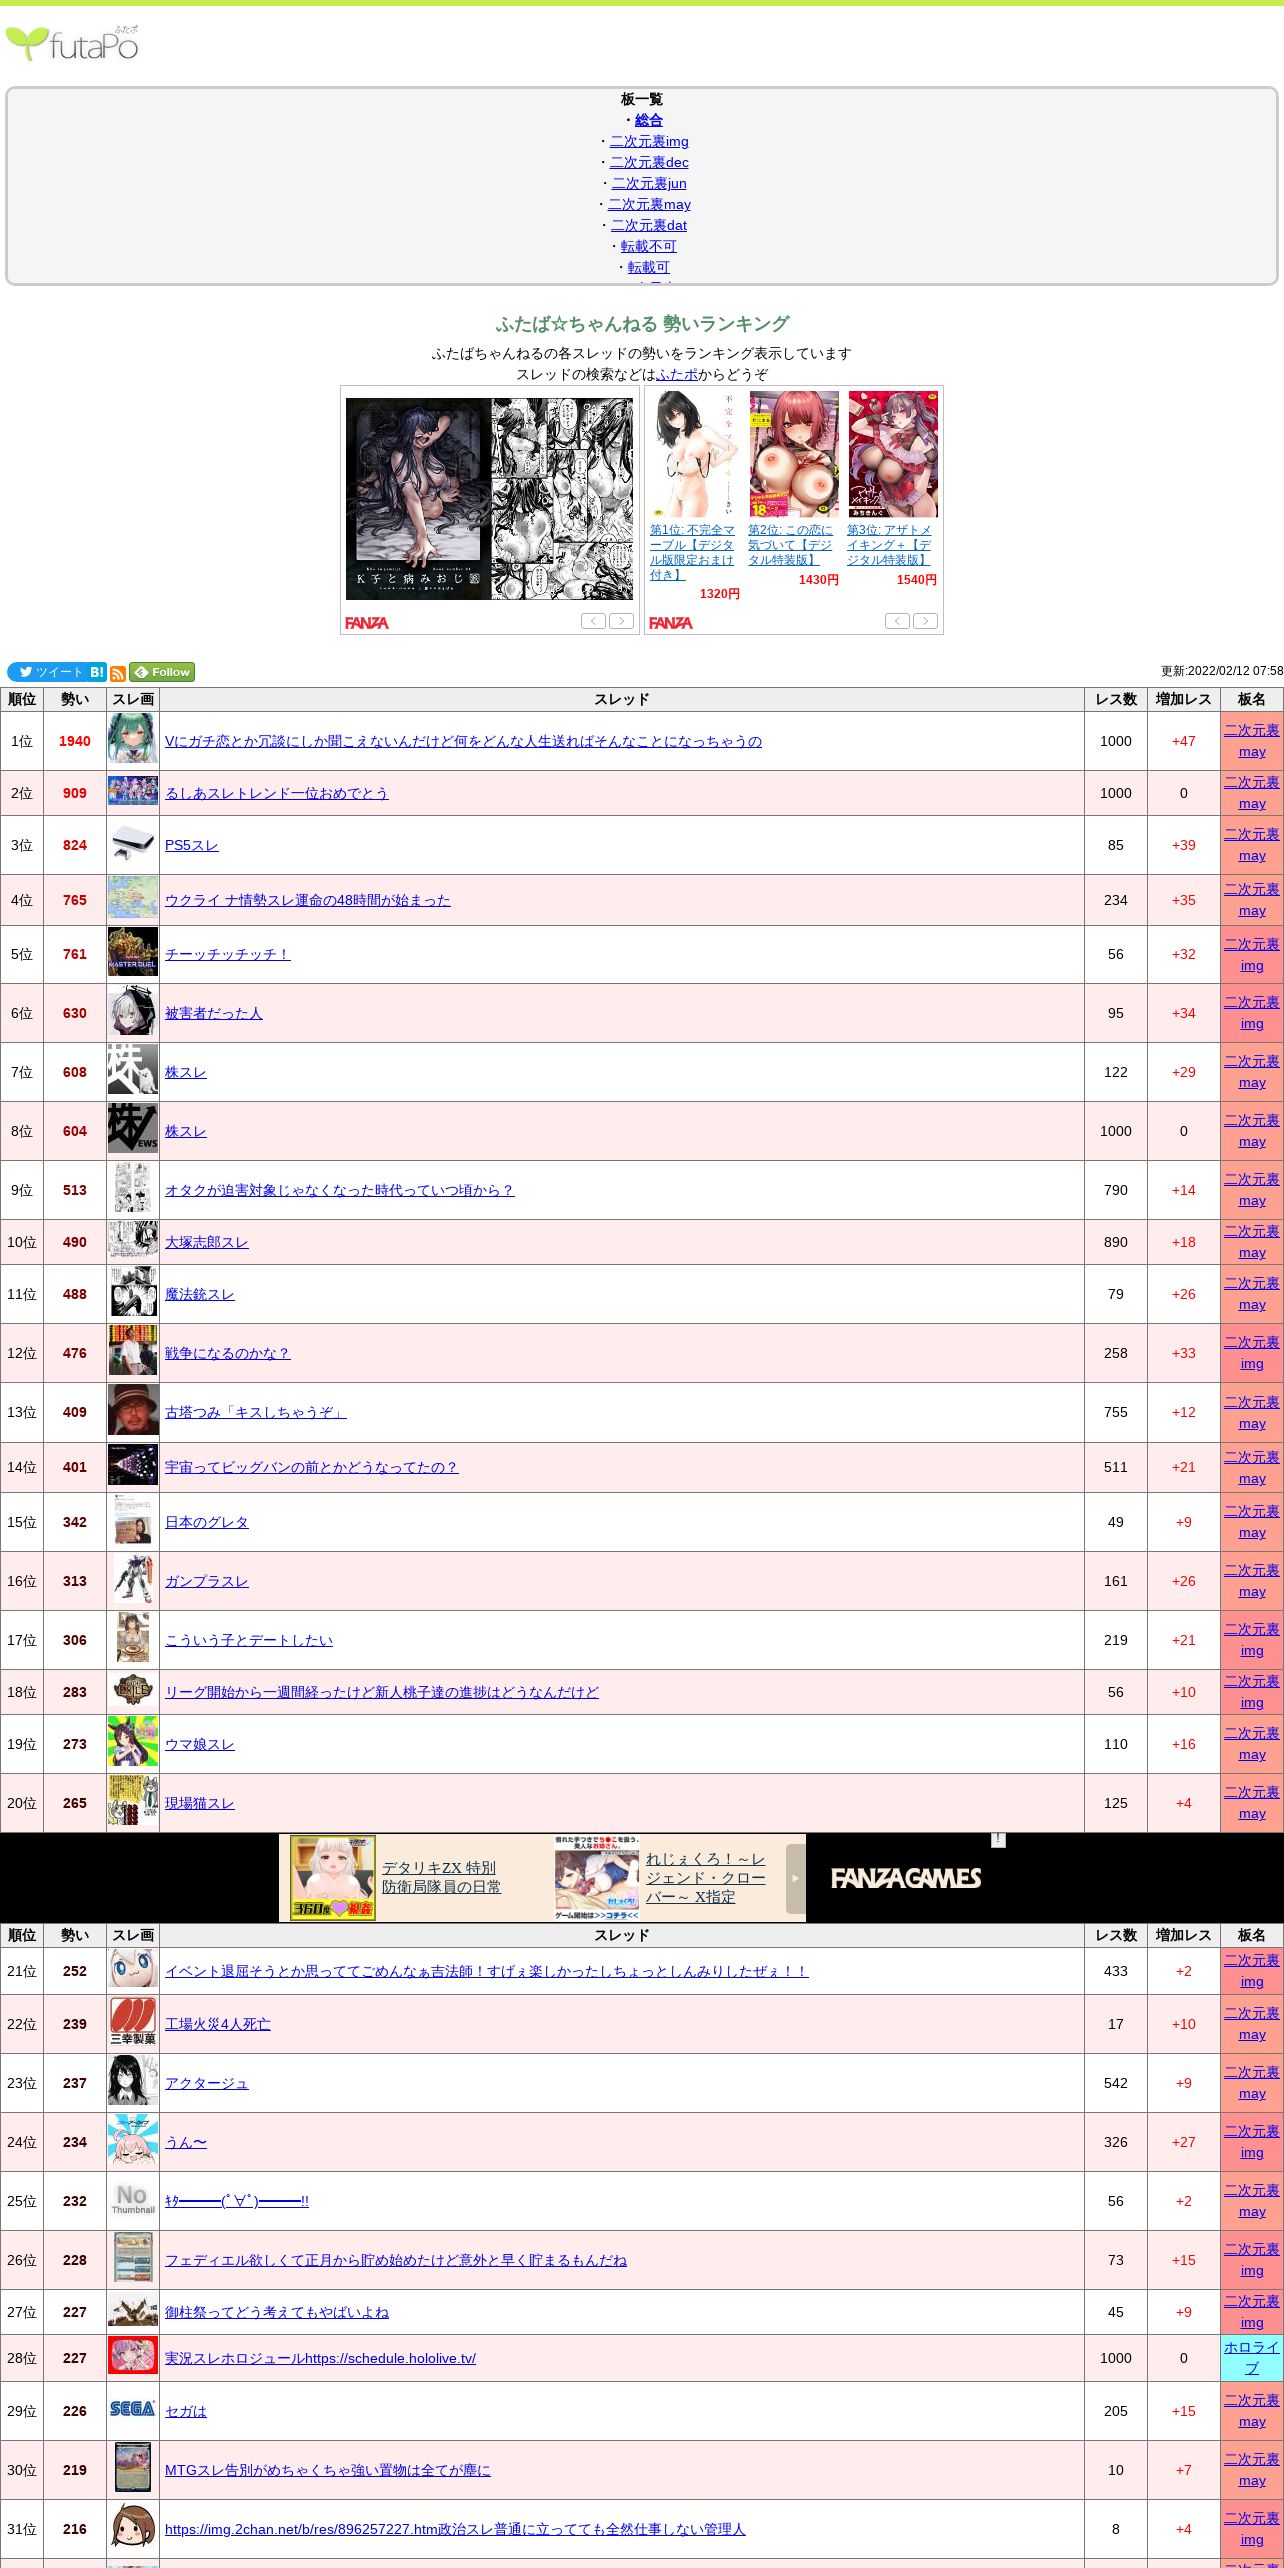Image resolution: width=1284 pixels, height=2568 pixels.
Task: Click the large manga cover ad image
Action: (489, 499)
